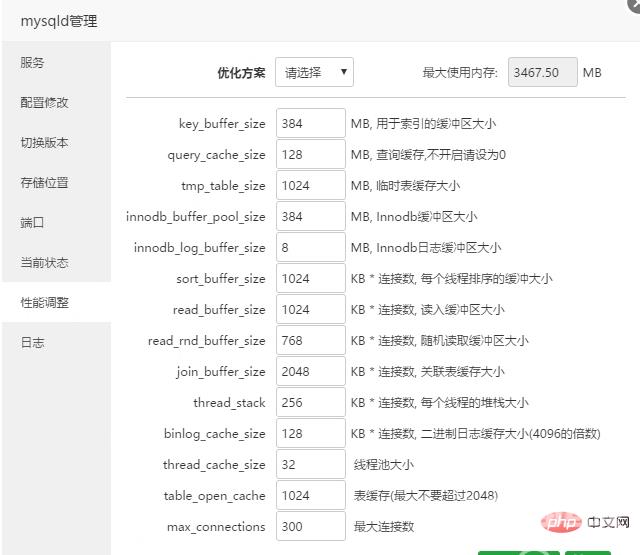Click the key_buffer_size input field
The width and height of the screenshot is (640, 555).
(310, 124)
